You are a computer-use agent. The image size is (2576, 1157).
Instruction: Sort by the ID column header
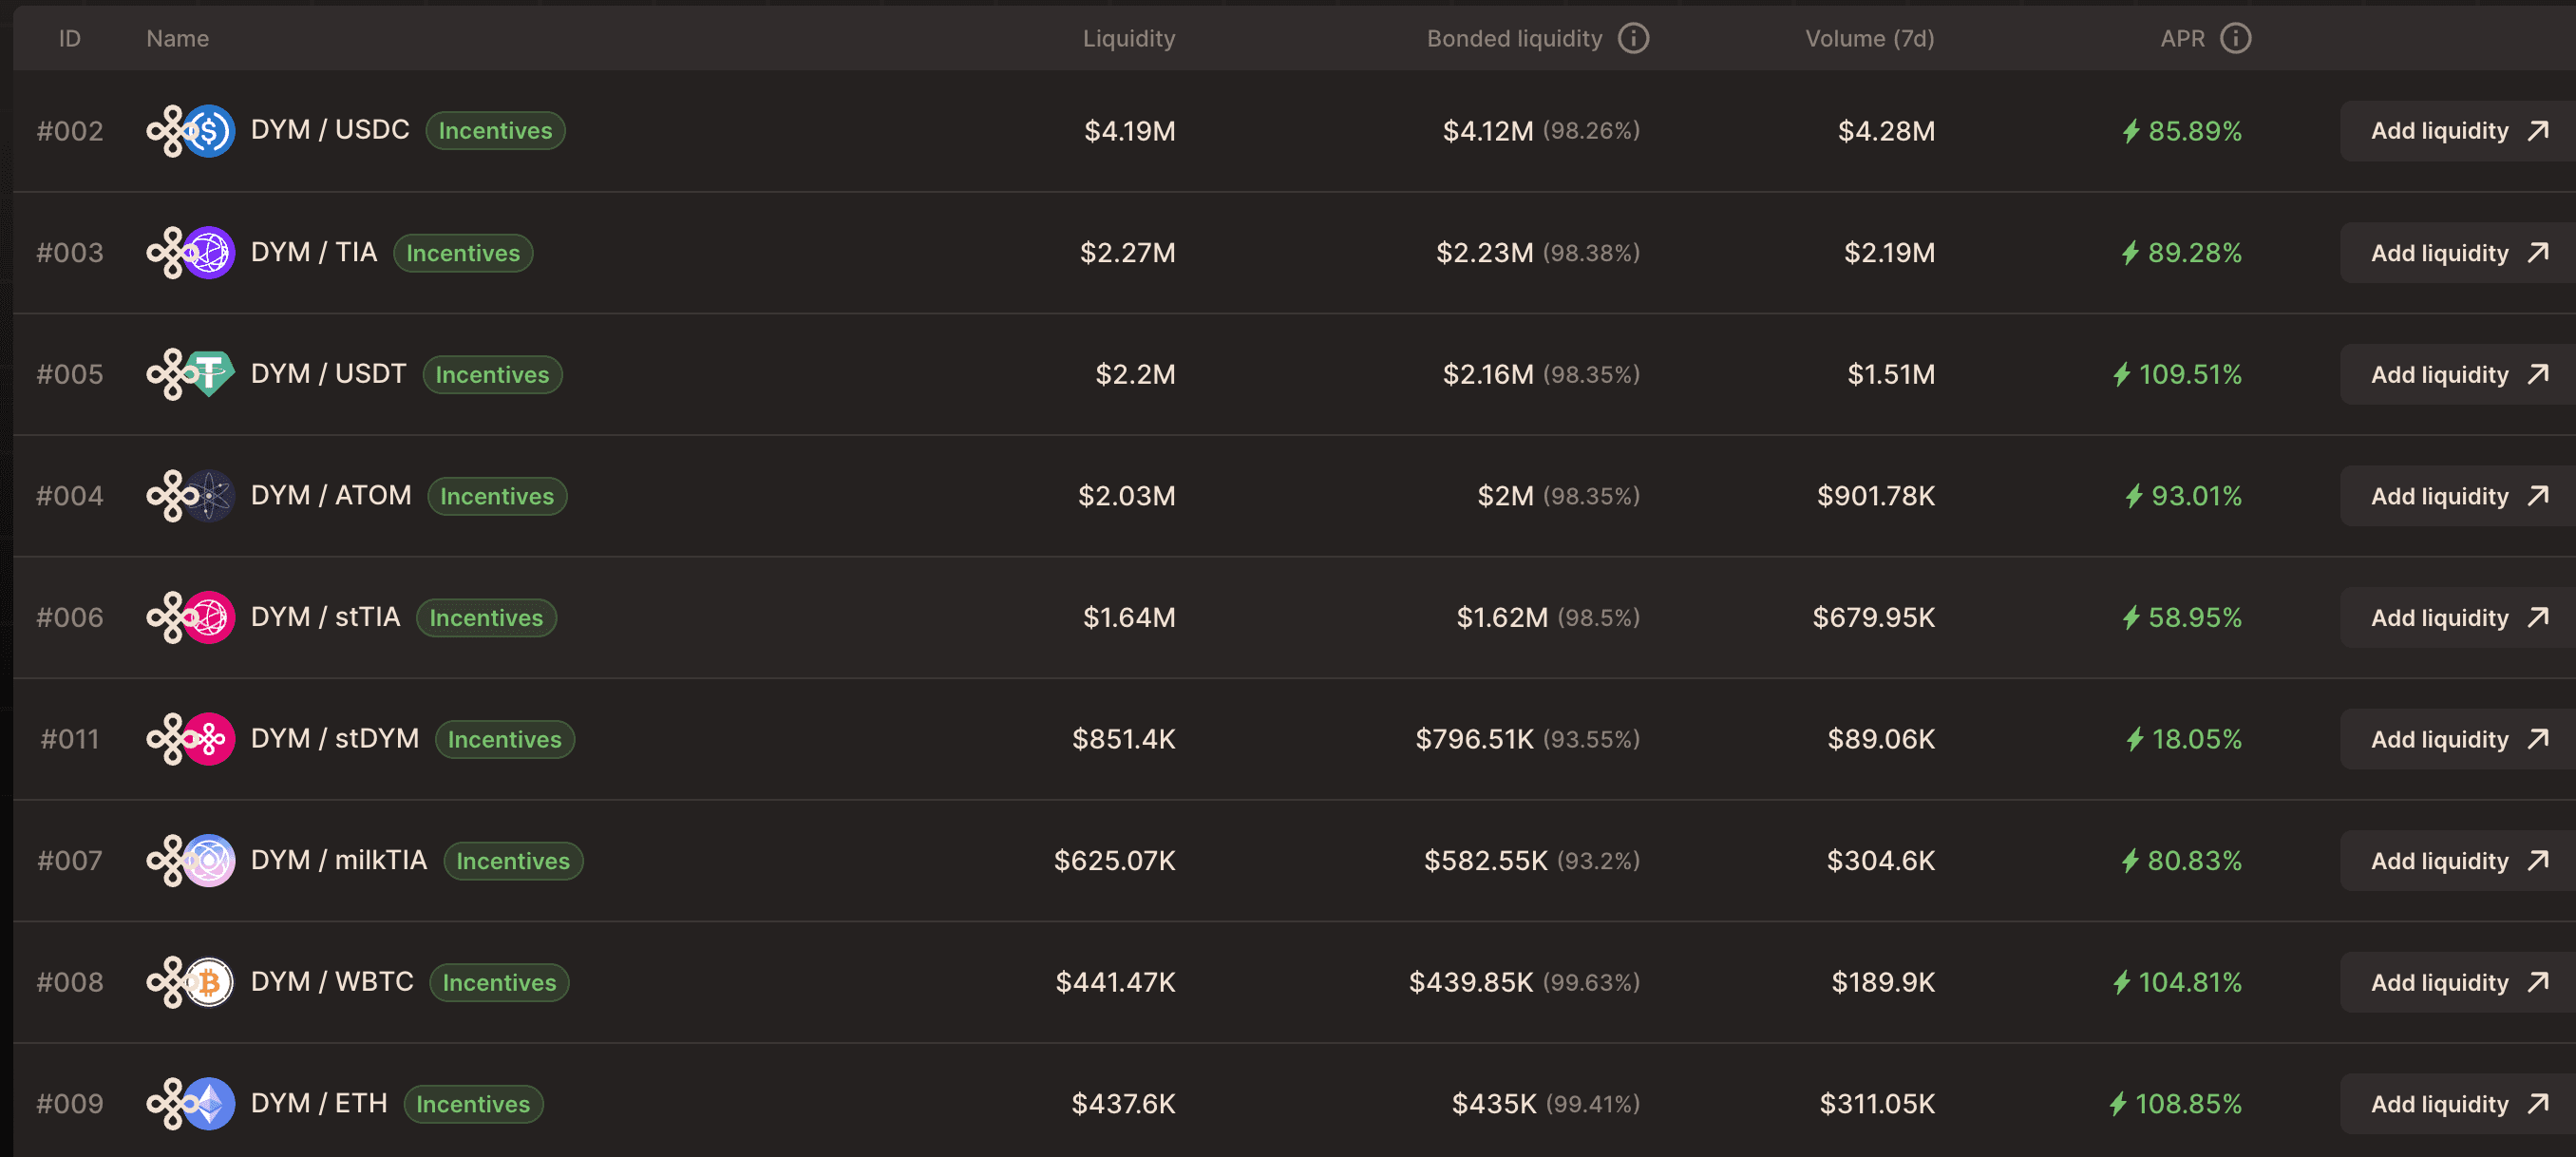69,38
